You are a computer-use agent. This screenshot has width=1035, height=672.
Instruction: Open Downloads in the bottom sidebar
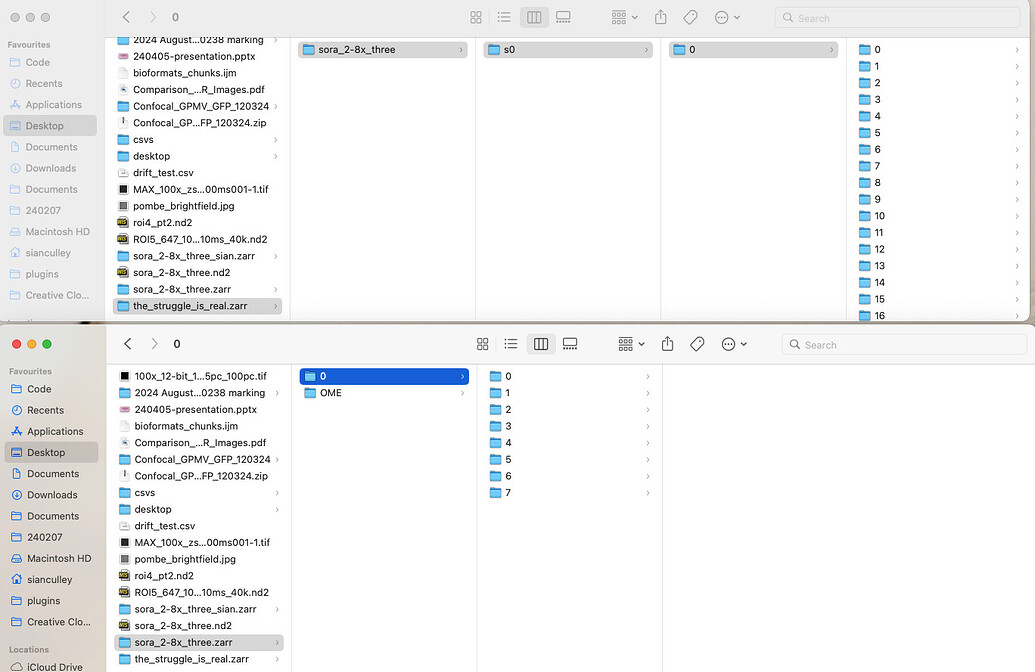coord(52,495)
